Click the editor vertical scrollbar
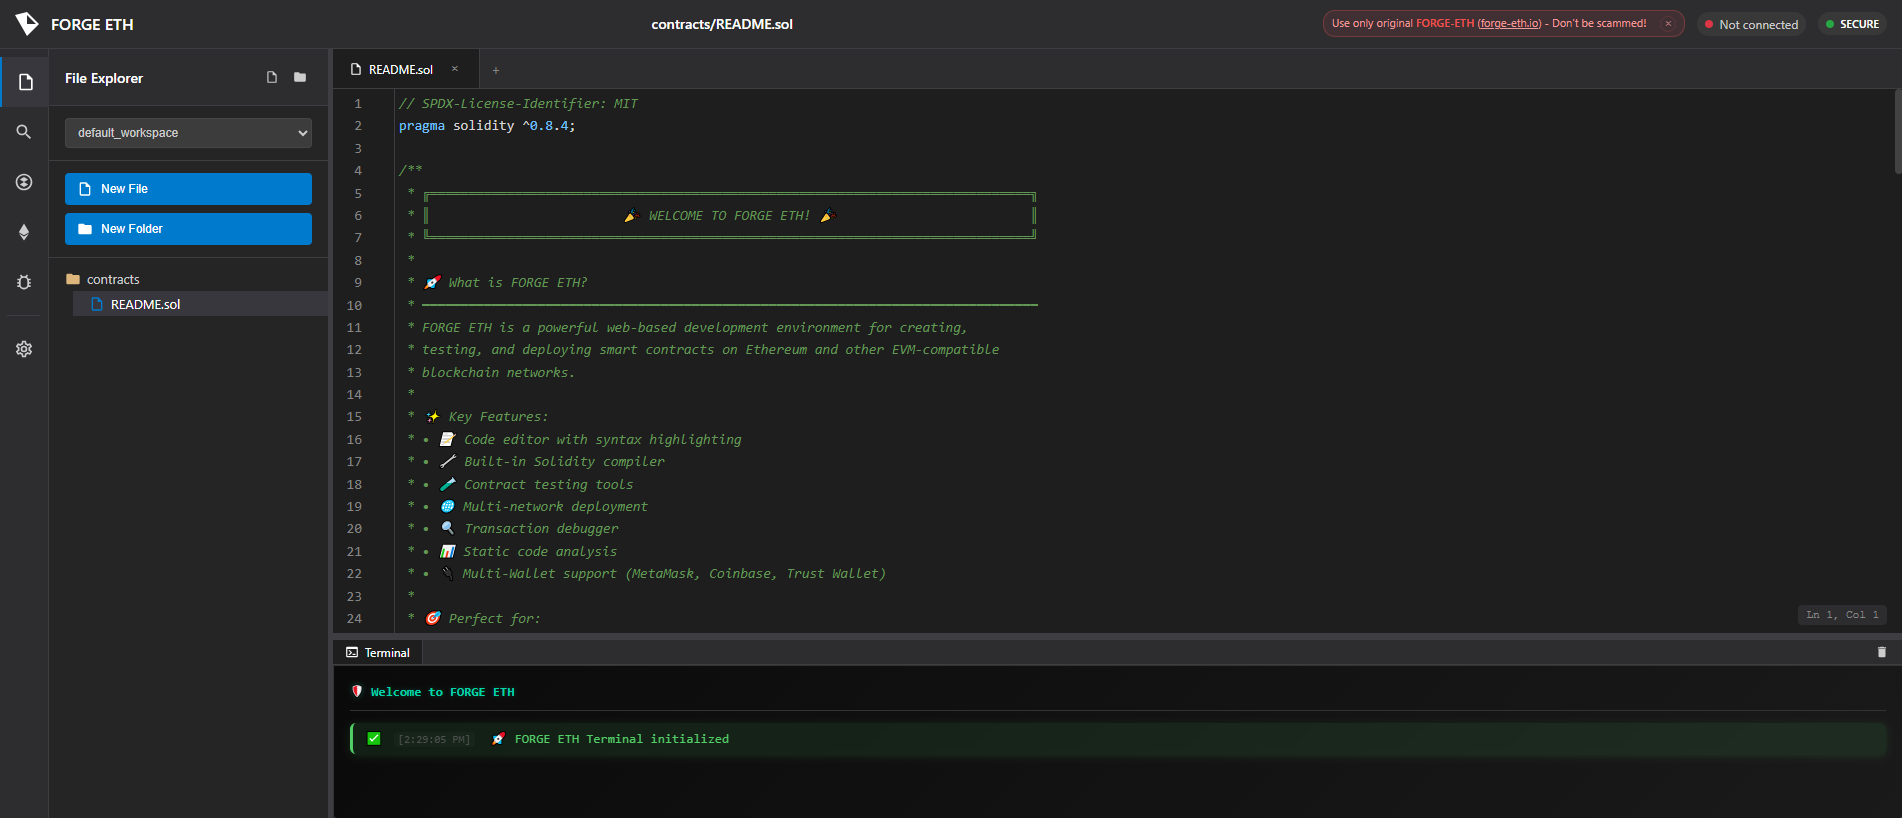 [x=1897, y=132]
